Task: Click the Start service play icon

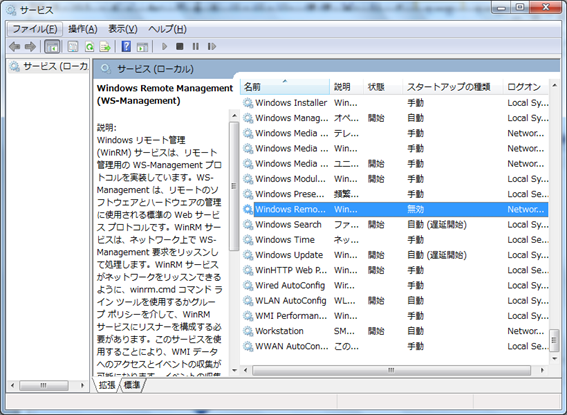Action: 165,47
